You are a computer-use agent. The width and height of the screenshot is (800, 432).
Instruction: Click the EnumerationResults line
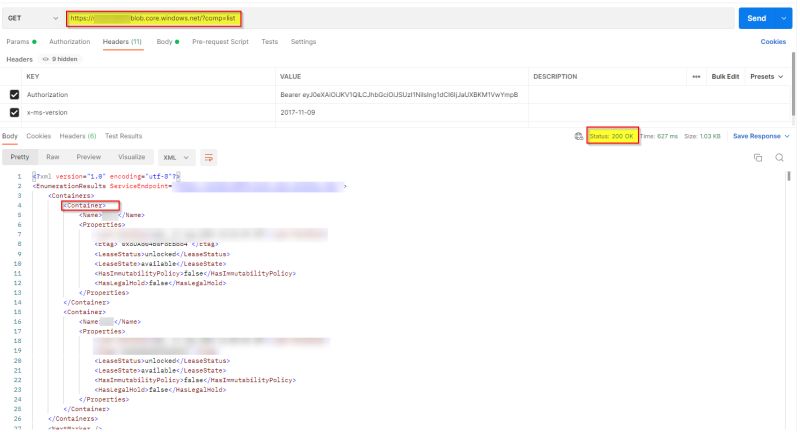[x=189, y=186]
